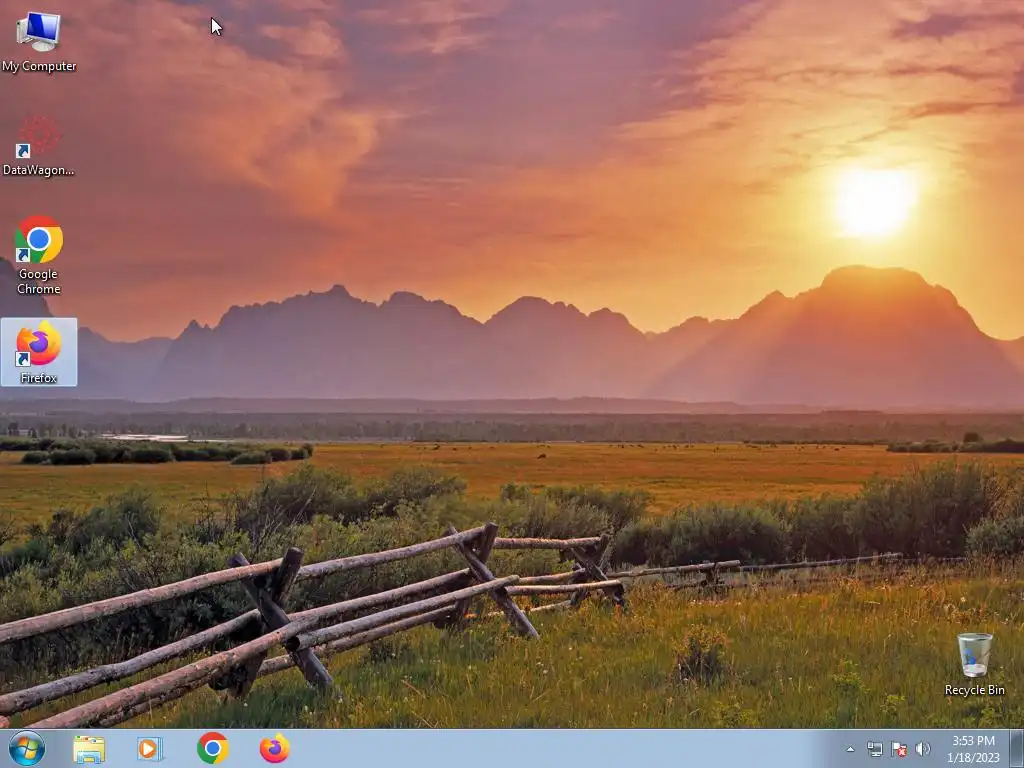Select the Google Chrome desktop shortcut
The width and height of the screenshot is (1024, 768).
point(39,255)
